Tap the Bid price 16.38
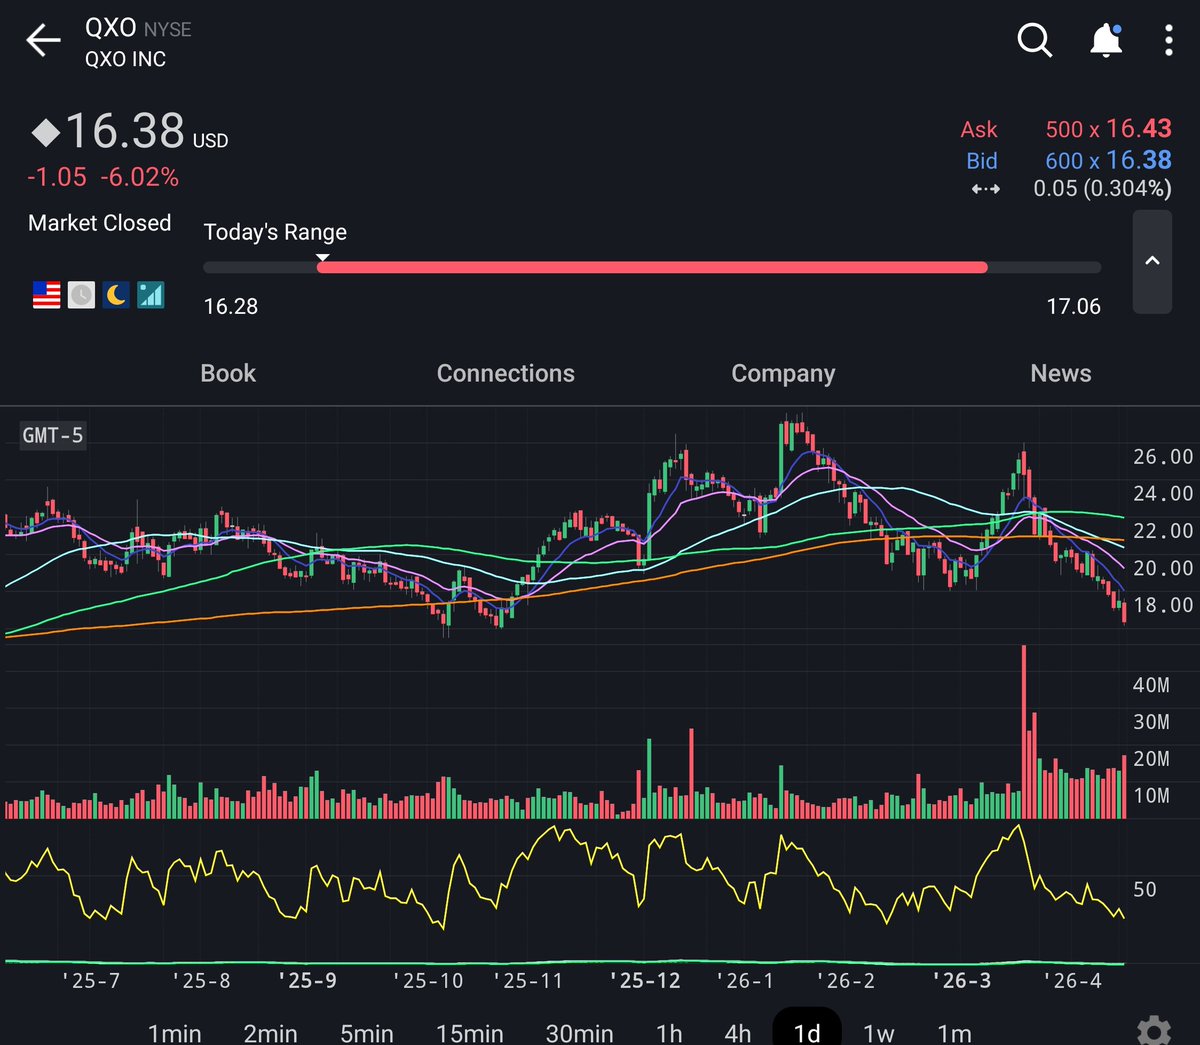 [x=1139, y=160]
